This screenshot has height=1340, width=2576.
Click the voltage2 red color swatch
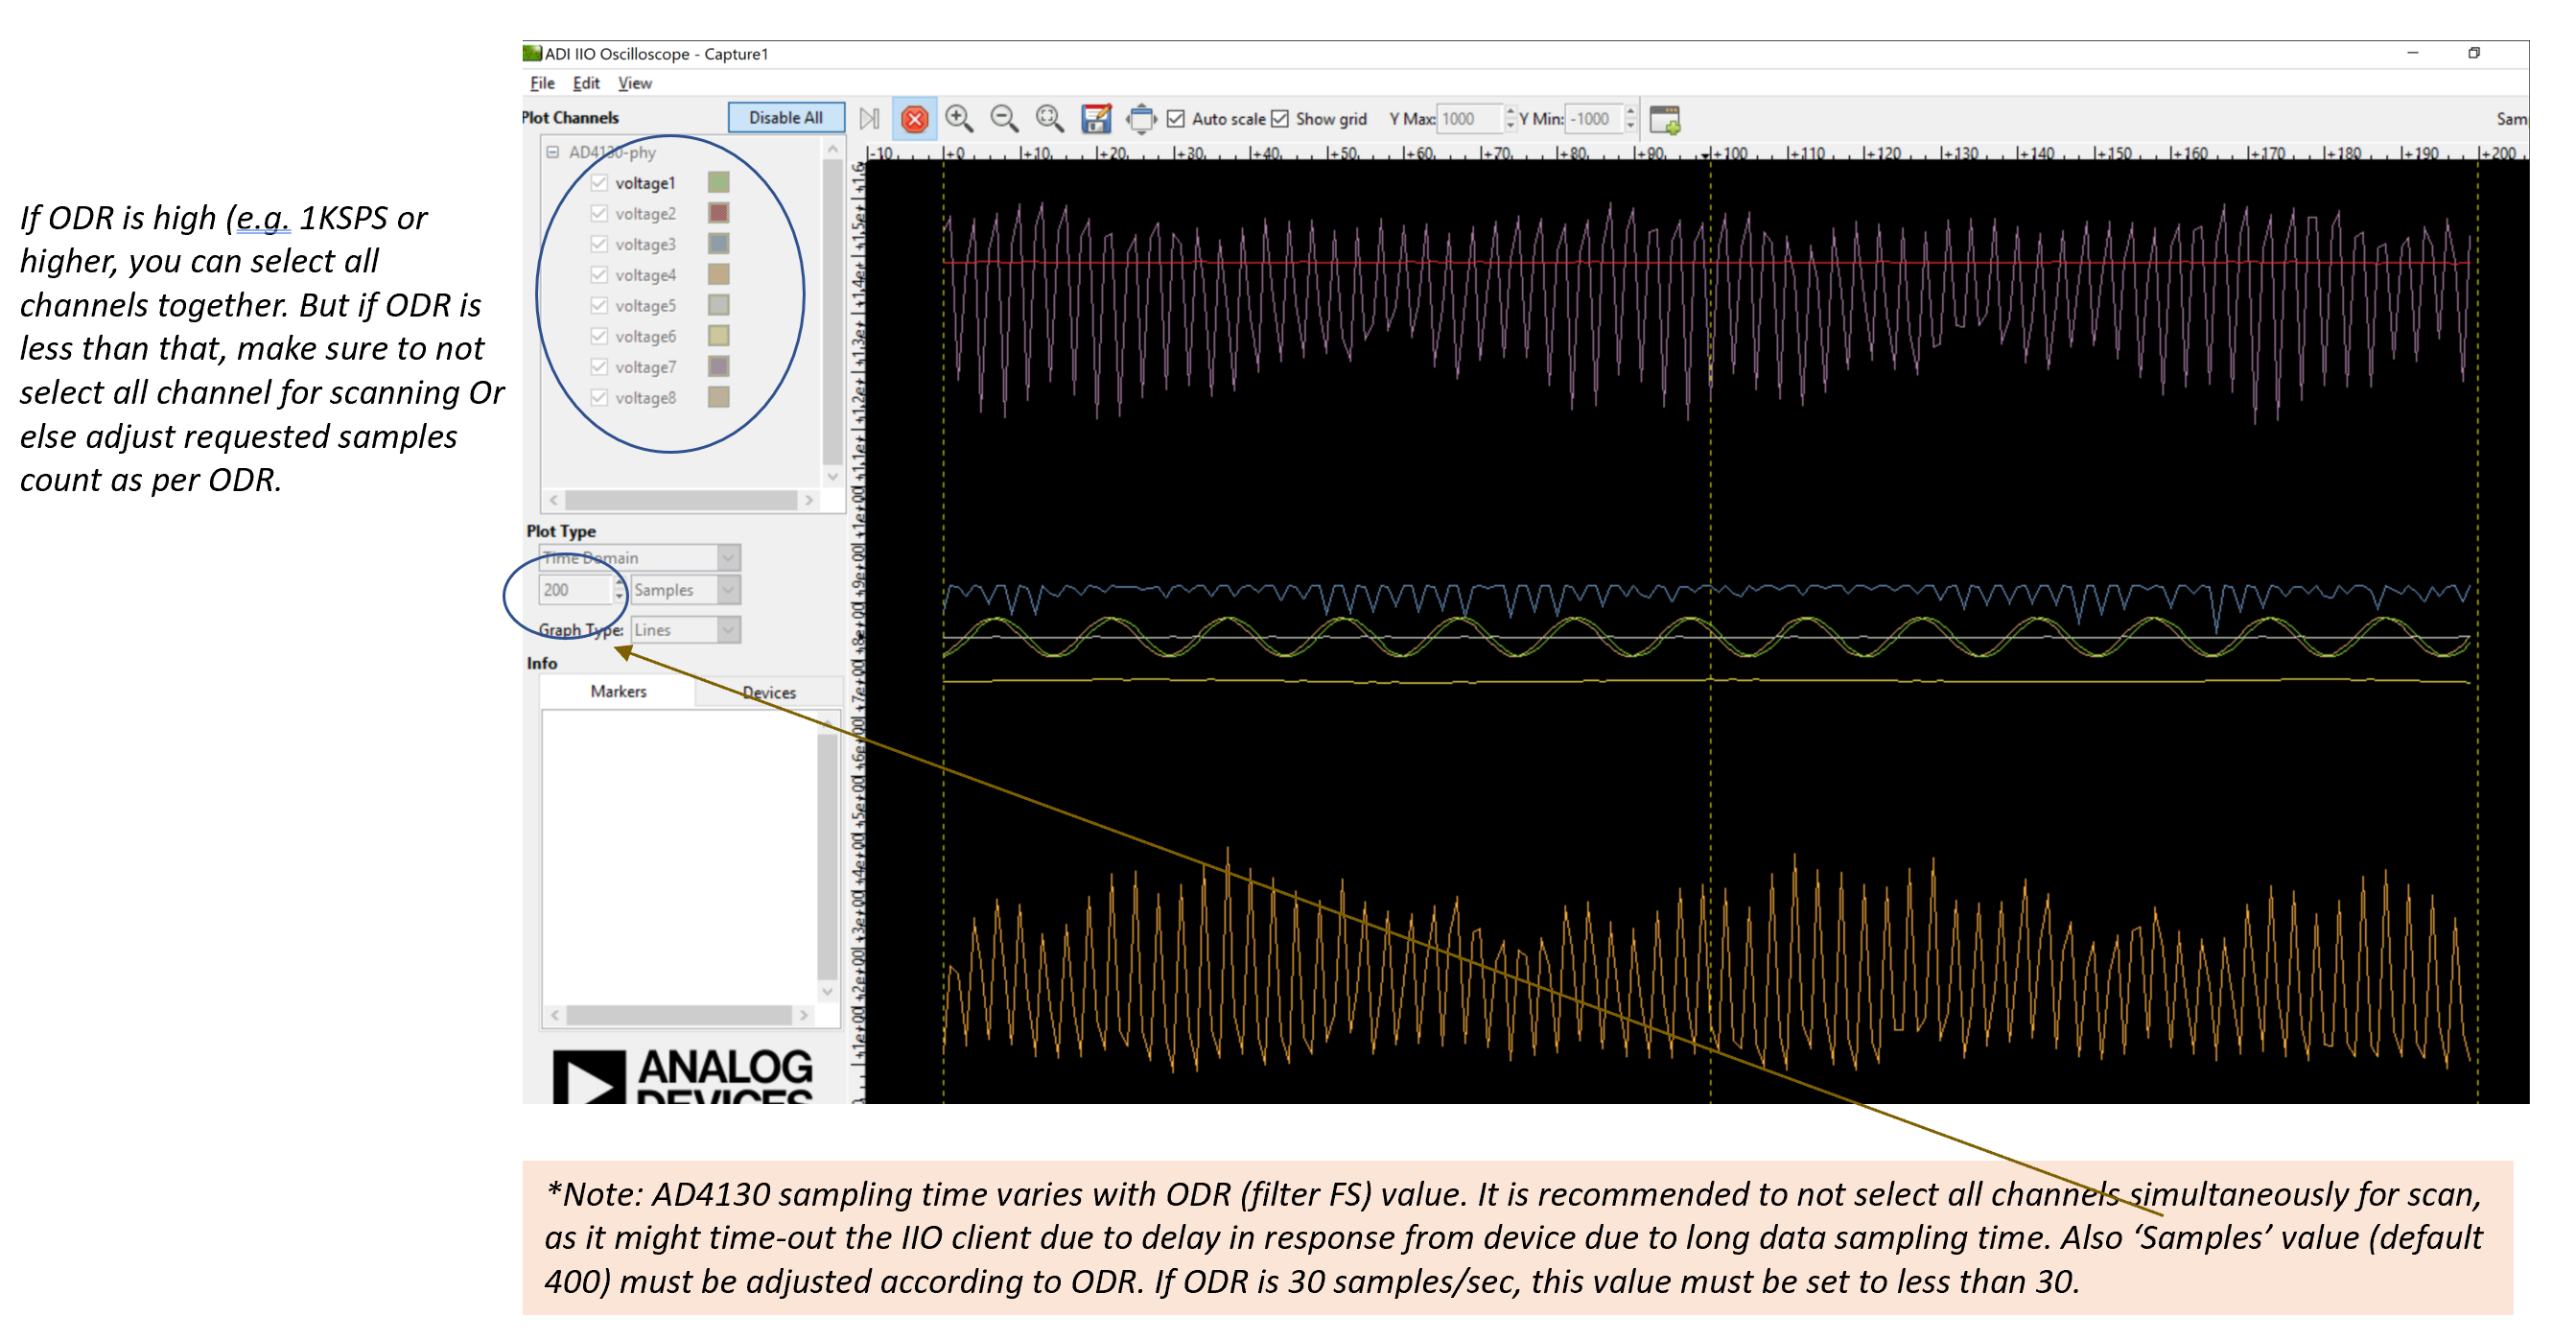(718, 213)
